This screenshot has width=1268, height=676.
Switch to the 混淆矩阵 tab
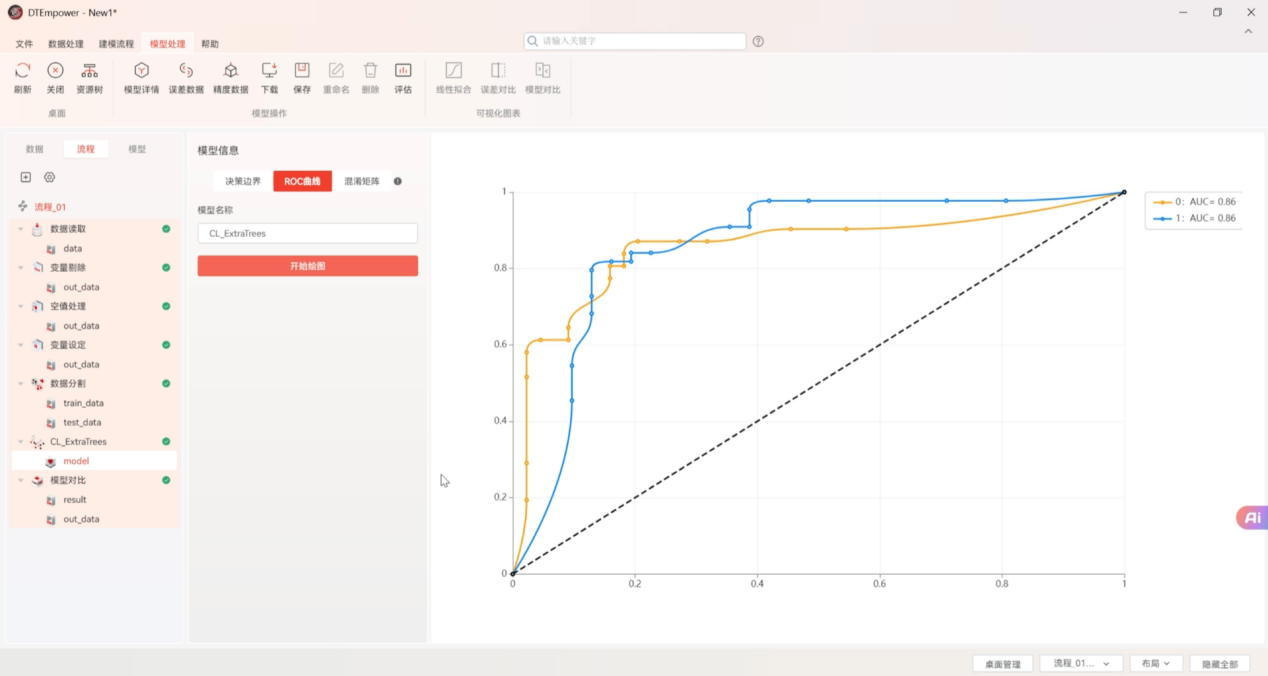361,181
